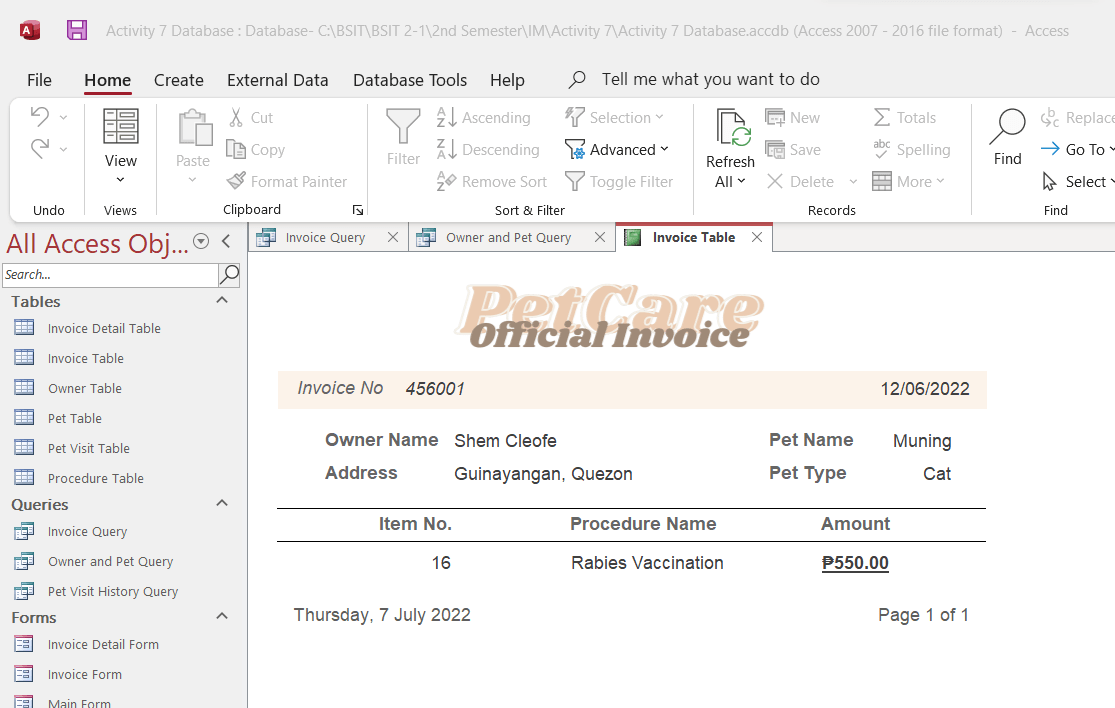Open the Pet Visit Table

point(88,448)
